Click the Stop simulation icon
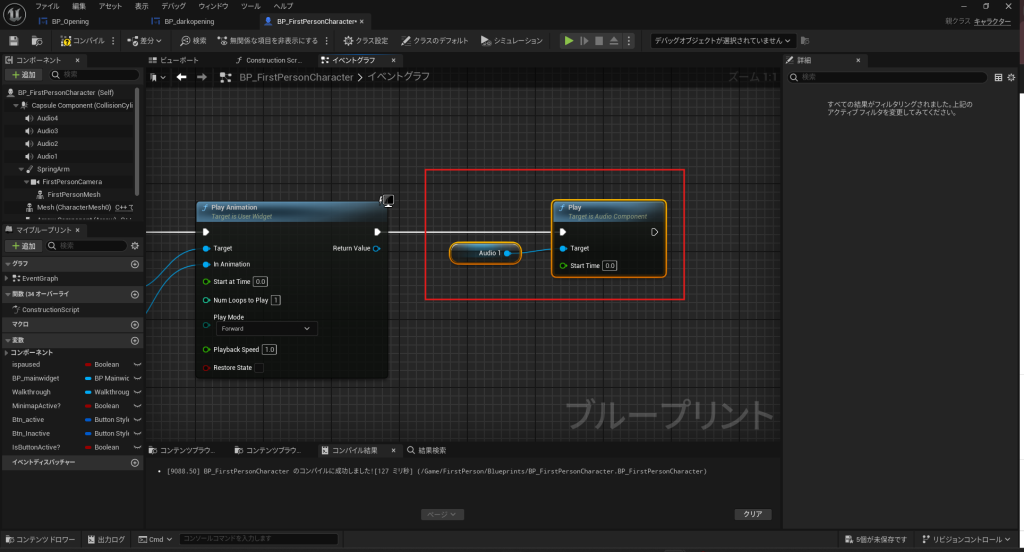The image size is (1024, 552). (x=599, y=41)
